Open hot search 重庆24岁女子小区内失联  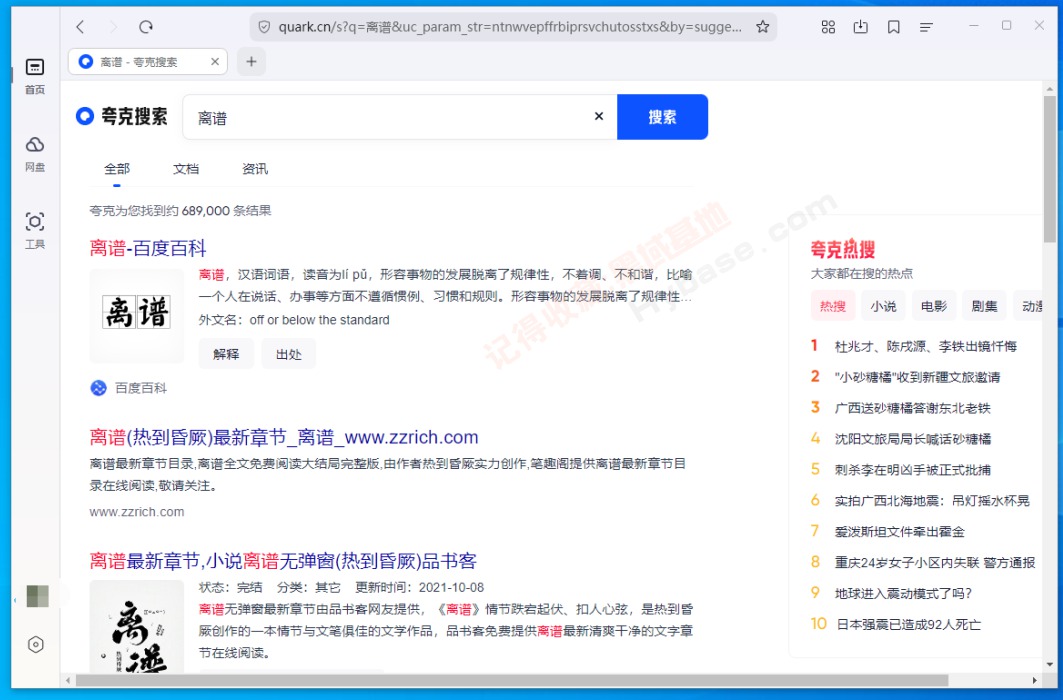click(x=935, y=562)
